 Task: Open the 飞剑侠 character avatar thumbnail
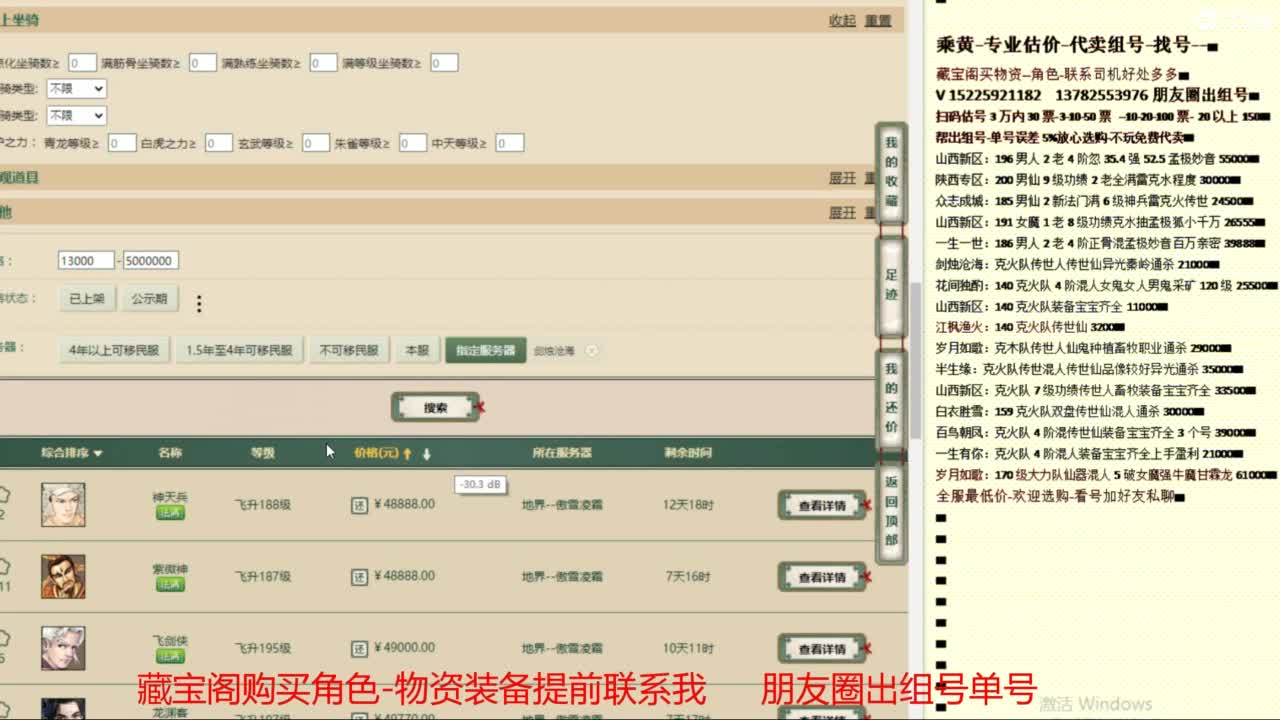click(63, 648)
